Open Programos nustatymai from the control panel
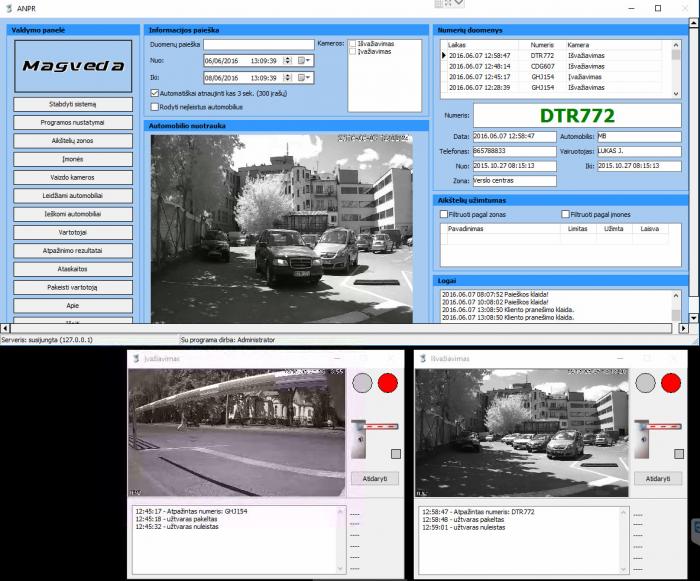This screenshot has height=581, width=700. pos(74,122)
